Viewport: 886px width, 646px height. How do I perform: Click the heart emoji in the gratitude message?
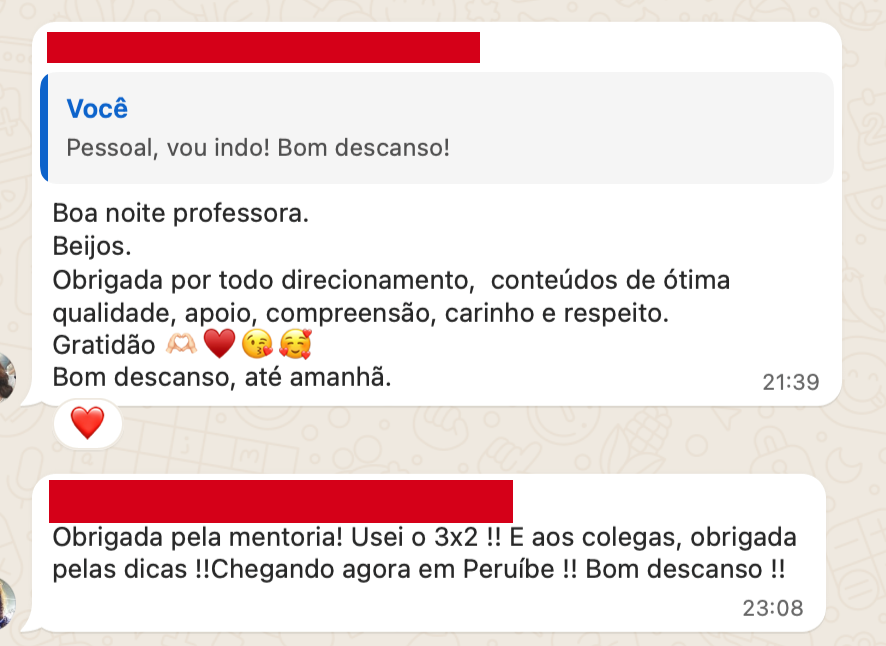coord(221,345)
